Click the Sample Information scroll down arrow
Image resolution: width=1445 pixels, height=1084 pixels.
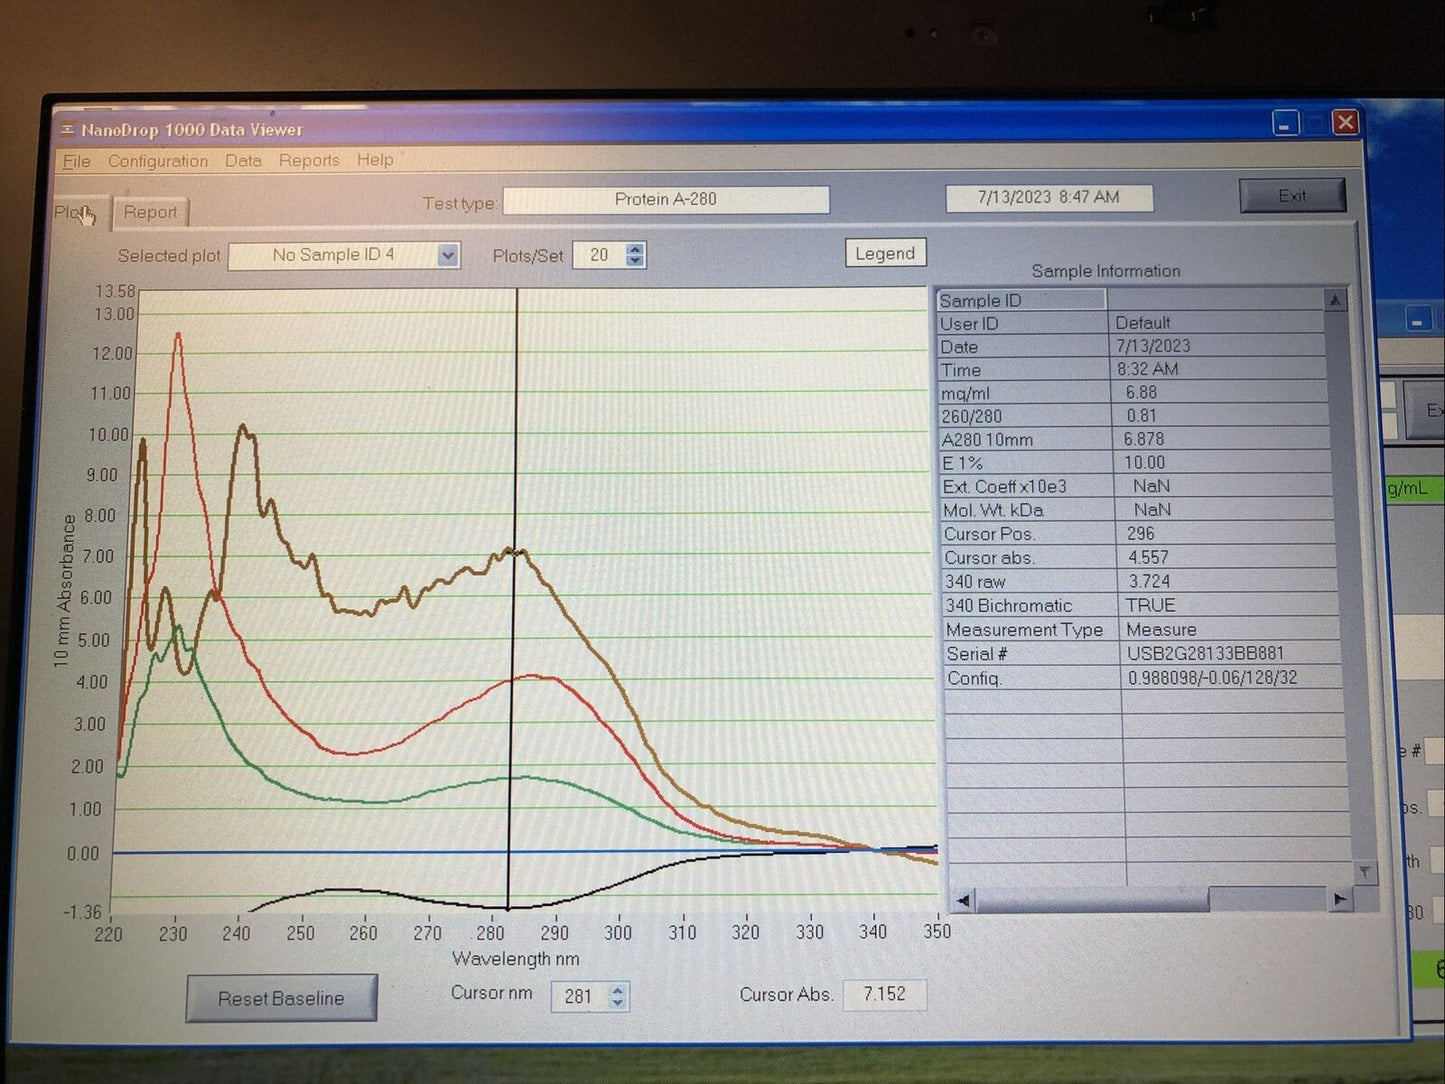[1364, 873]
